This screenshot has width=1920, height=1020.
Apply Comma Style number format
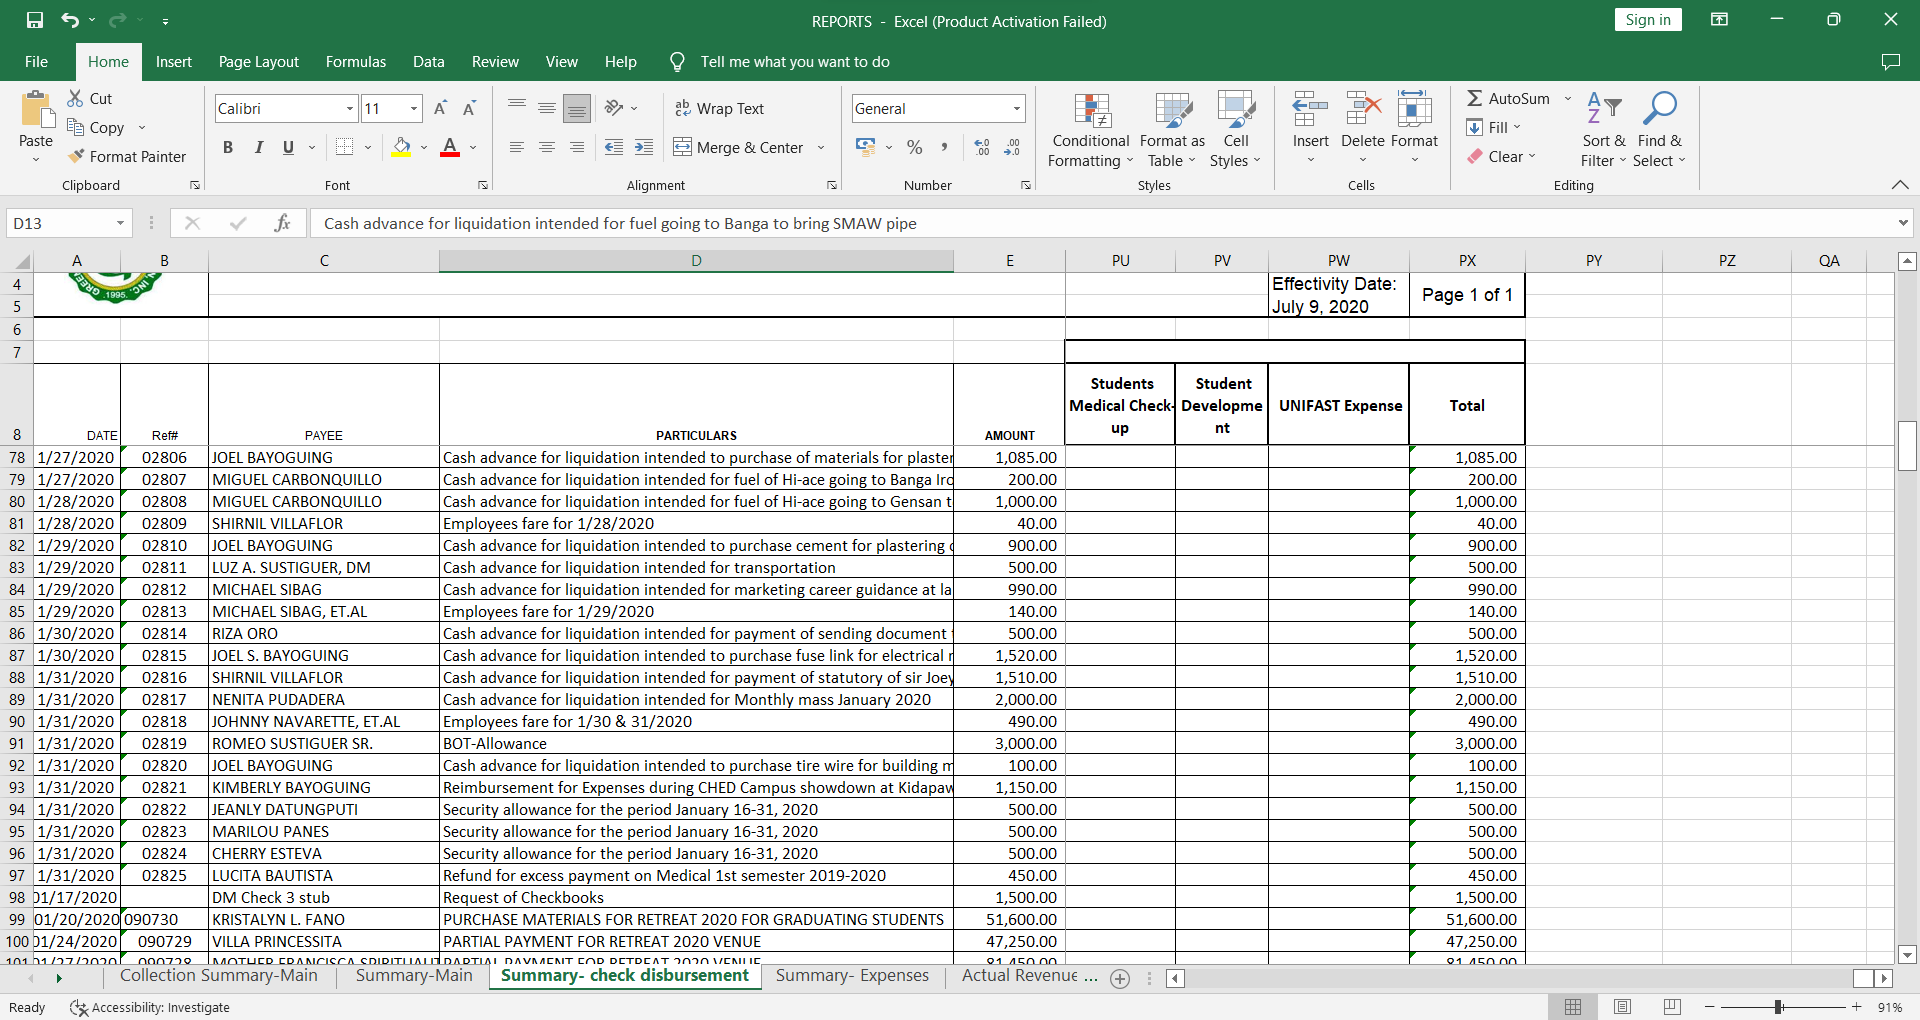pyautogui.click(x=944, y=147)
